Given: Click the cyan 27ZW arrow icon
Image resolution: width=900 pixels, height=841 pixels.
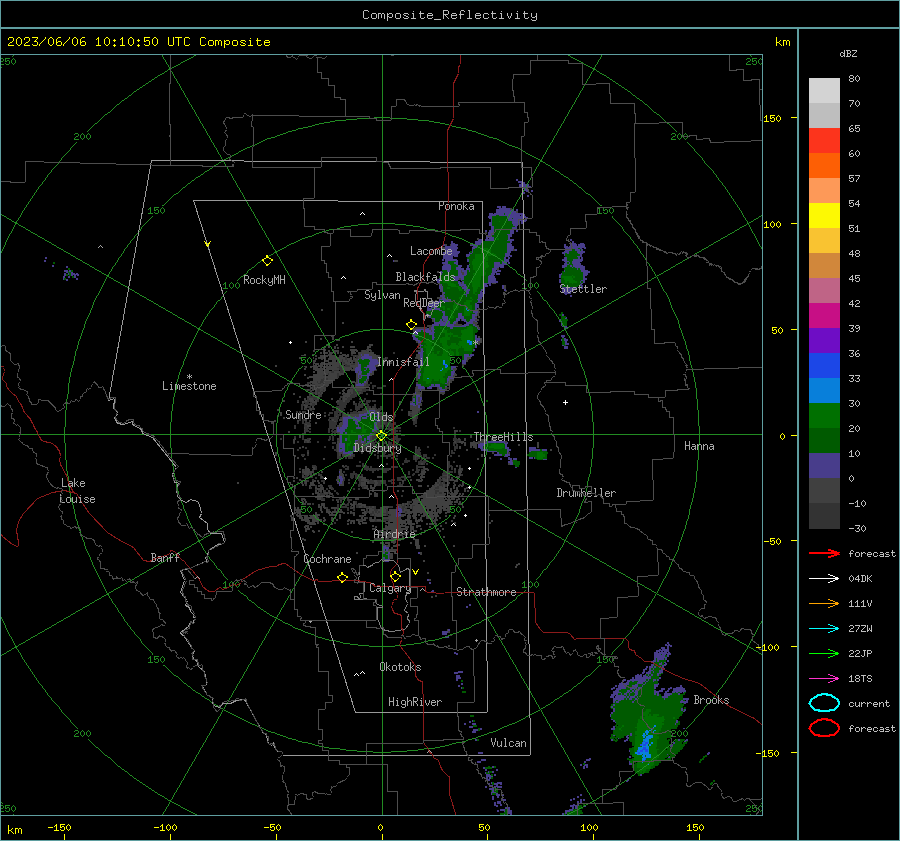Looking at the screenshot, I should point(824,629).
